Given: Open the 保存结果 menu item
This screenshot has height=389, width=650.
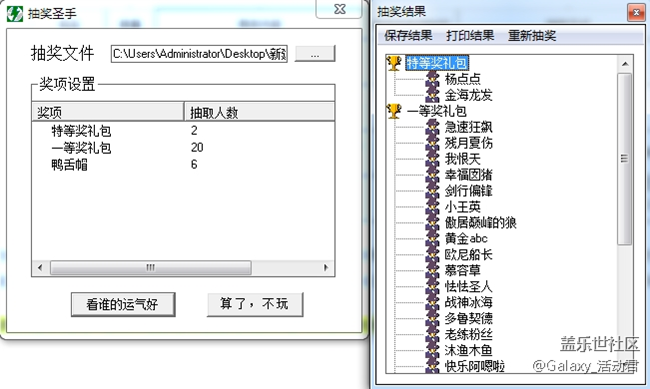Looking at the screenshot, I should coord(408,36).
